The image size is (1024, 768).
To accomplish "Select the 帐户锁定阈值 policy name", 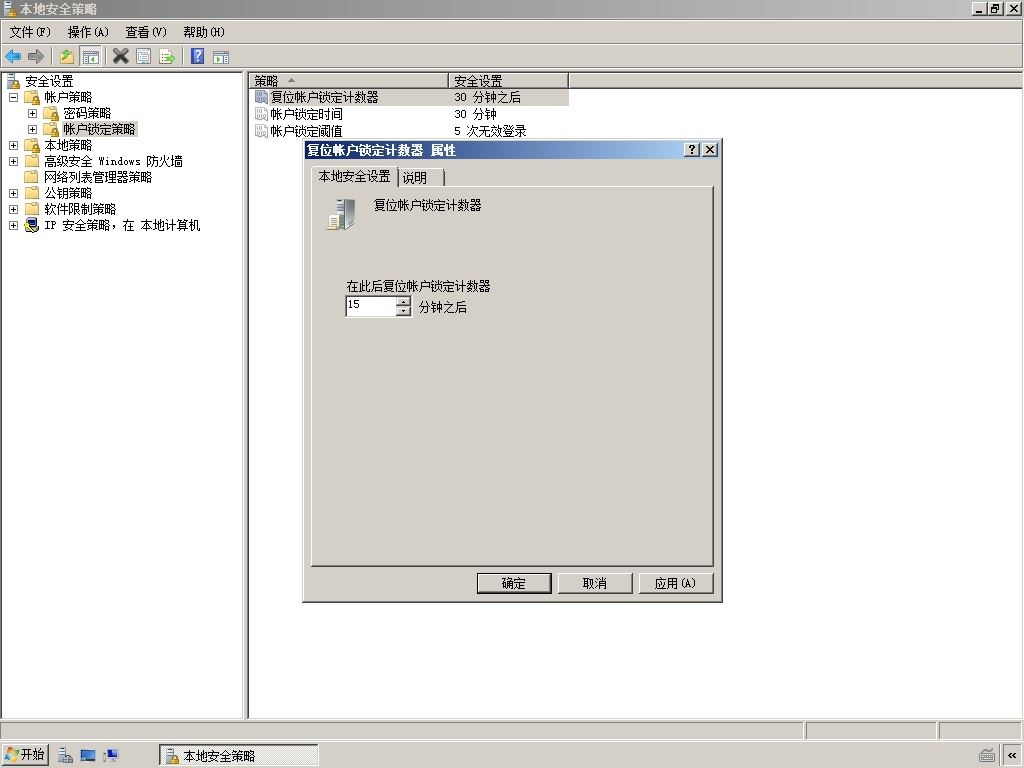I will tap(306, 131).
